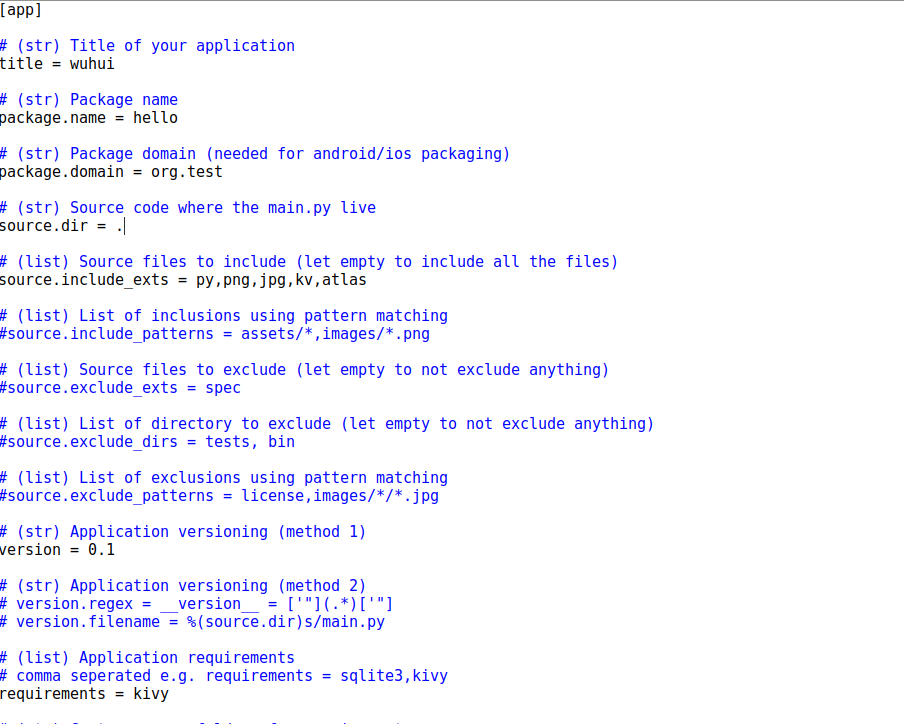This screenshot has height=724, width=904.
Task: Click the source.exclude_dirs comment line
Action: pyautogui.click(x=145, y=441)
